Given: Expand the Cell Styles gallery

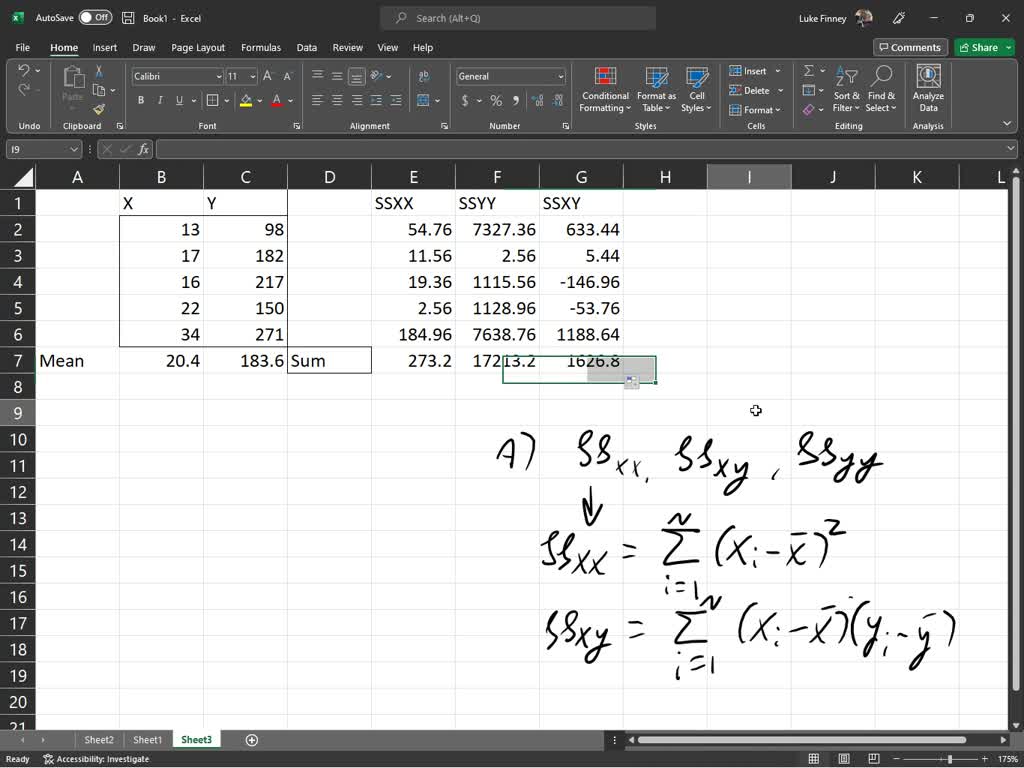Looking at the screenshot, I should (x=696, y=90).
